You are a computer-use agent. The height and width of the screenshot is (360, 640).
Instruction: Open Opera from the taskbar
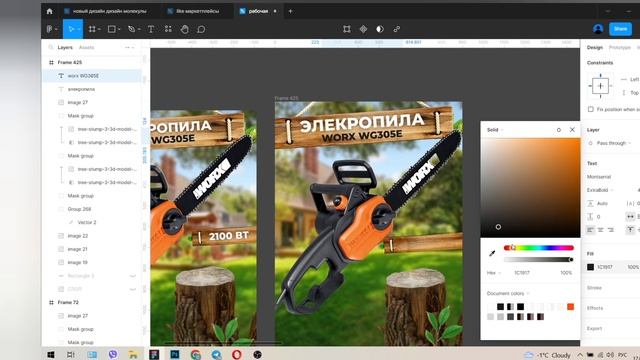(237, 355)
